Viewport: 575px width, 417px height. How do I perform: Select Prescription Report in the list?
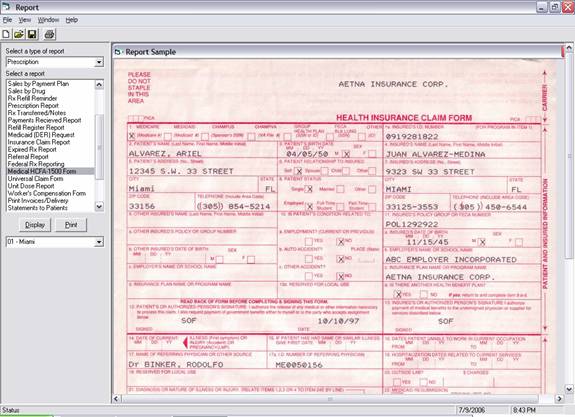coord(33,106)
